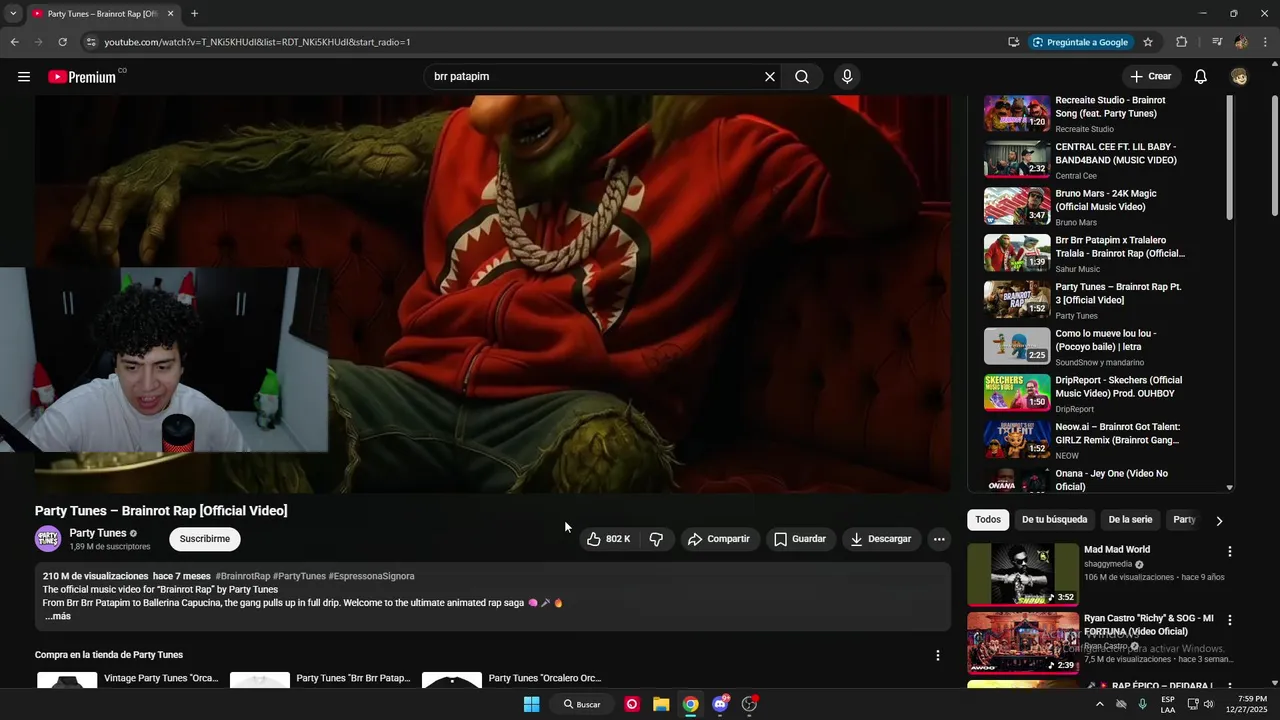This screenshot has height=720, width=1280.
Task: Open the YouTube account avatar menu
Action: pos(1239,77)
